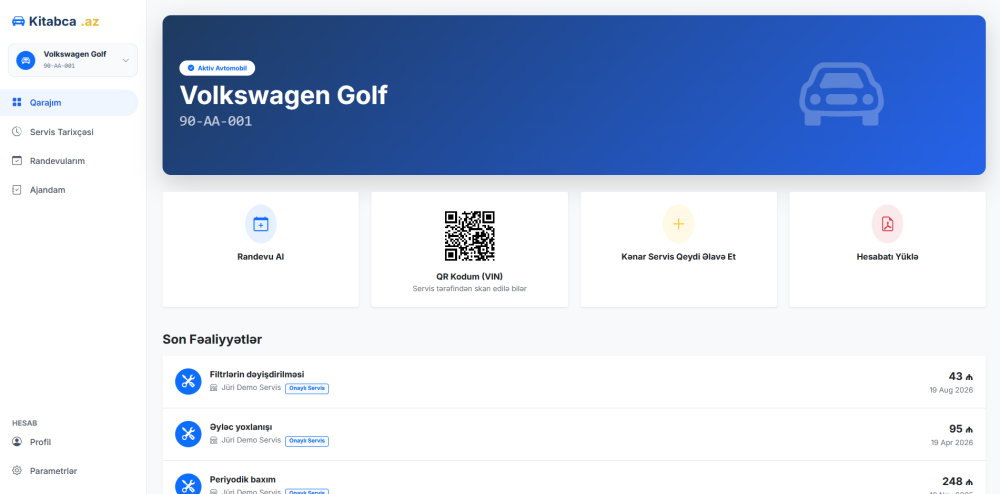The image size is (1000, 494).
Task: Open Randevularım in the sidebar
Action: 69,161
